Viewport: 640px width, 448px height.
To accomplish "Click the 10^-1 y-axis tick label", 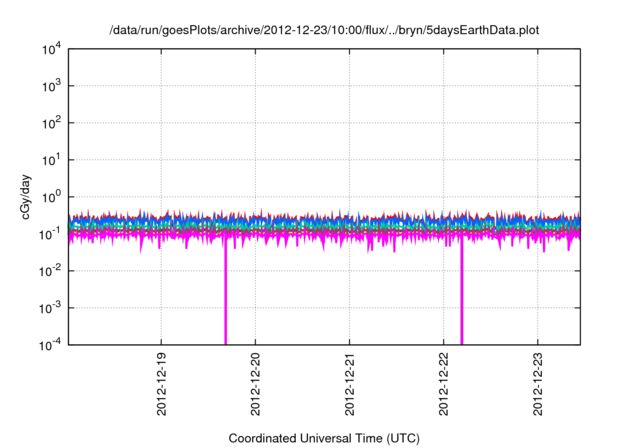I will pos(50,234).
